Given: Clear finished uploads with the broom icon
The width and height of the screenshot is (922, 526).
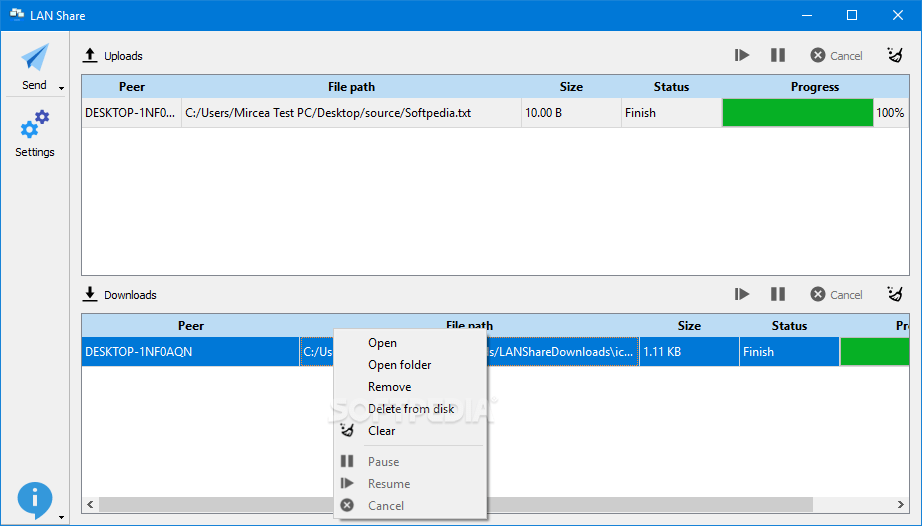Looking at the screenshot, I should (x=895, y=55).
